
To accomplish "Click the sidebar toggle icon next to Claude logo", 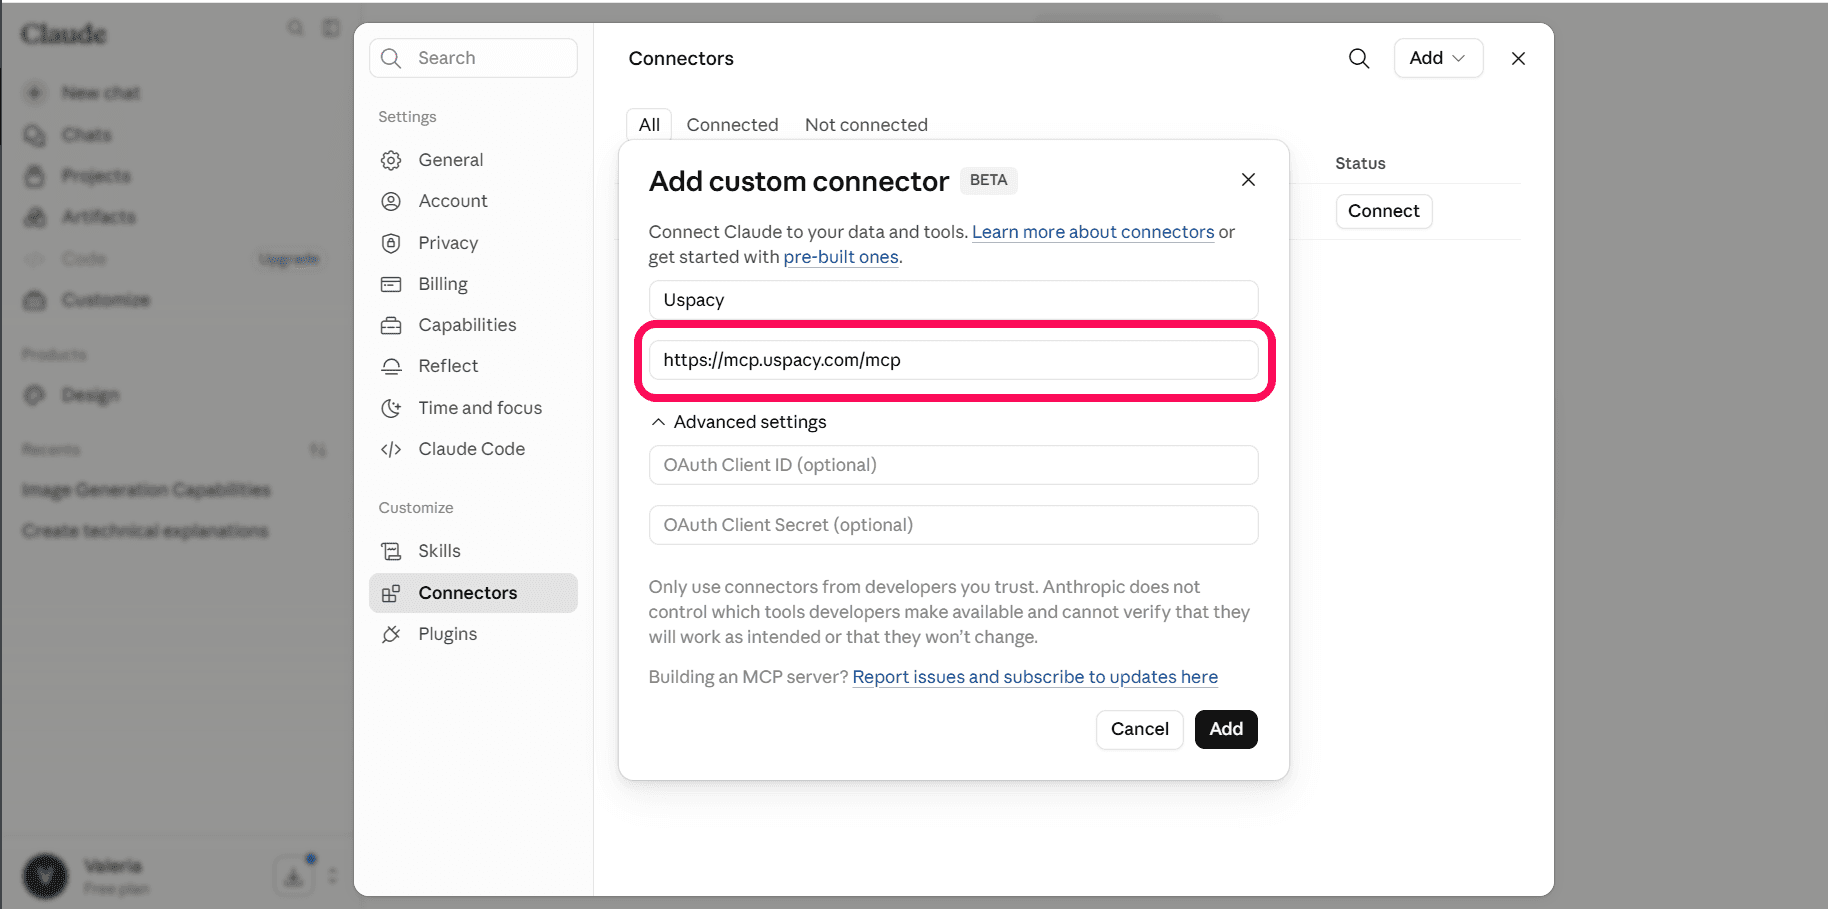I will (x=331, y=28).
